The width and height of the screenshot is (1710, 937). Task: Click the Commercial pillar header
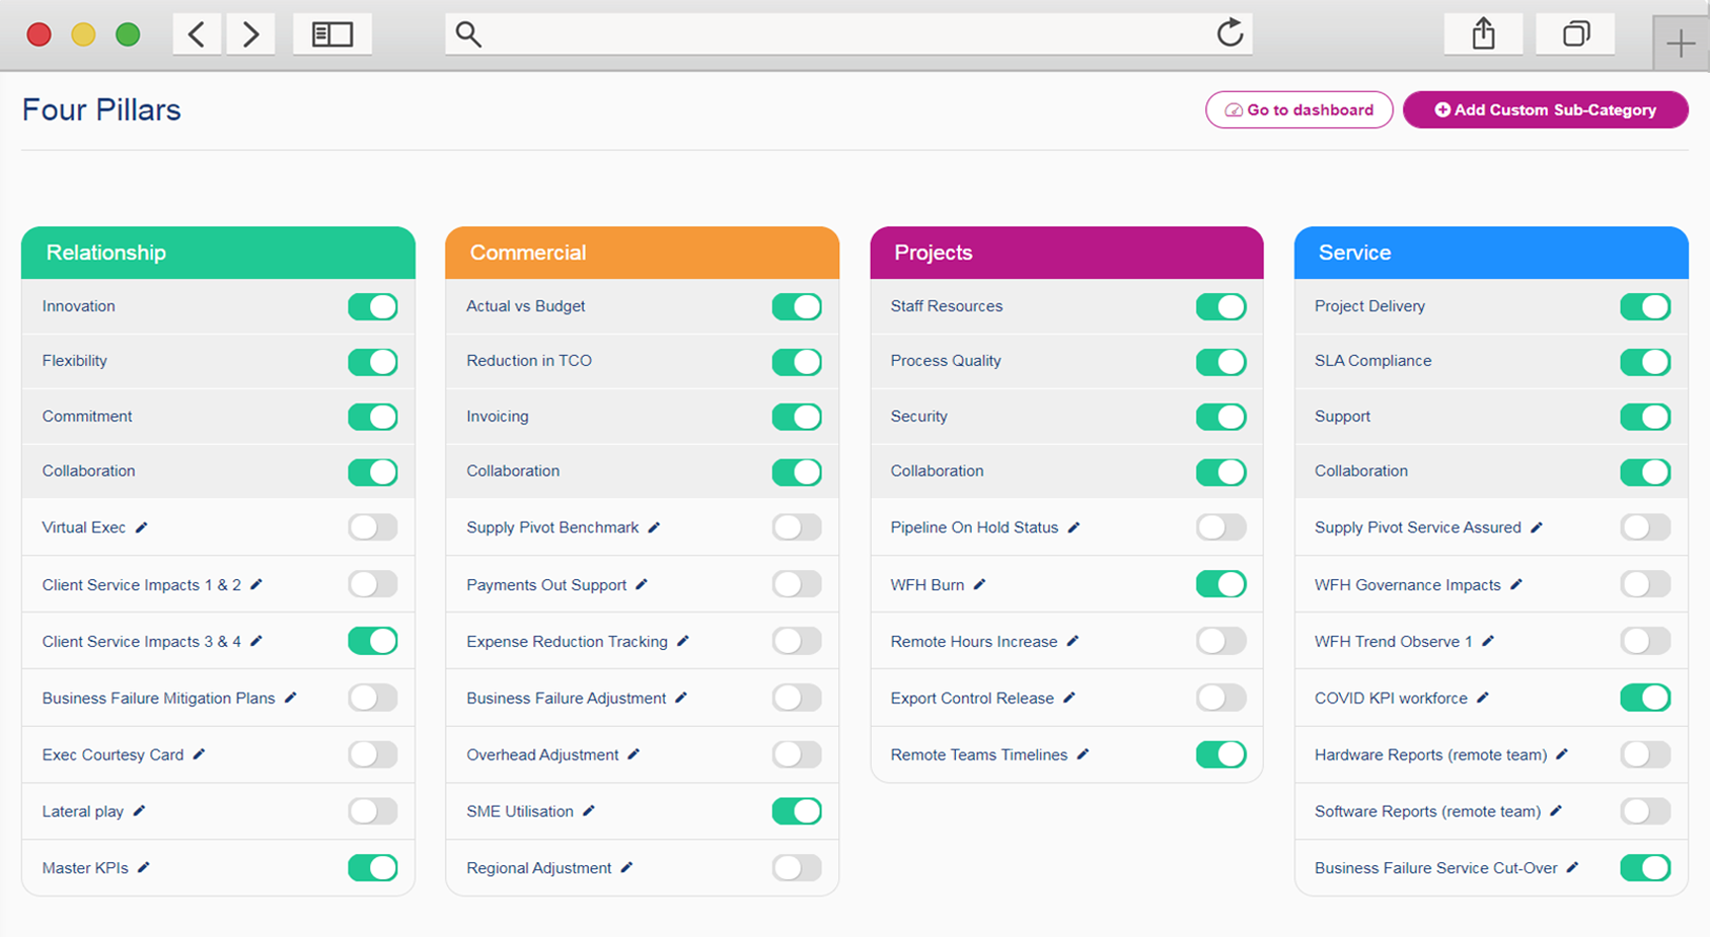click(642, 253)
